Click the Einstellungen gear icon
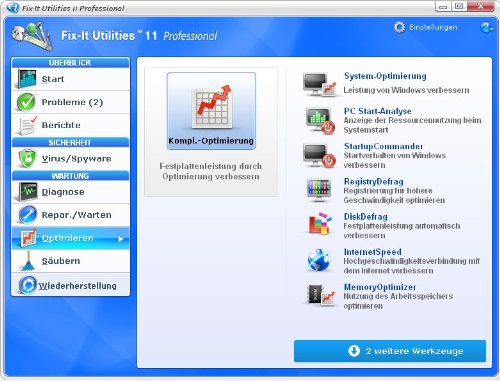Screen dimensions: 500x382 pos(399,27)
